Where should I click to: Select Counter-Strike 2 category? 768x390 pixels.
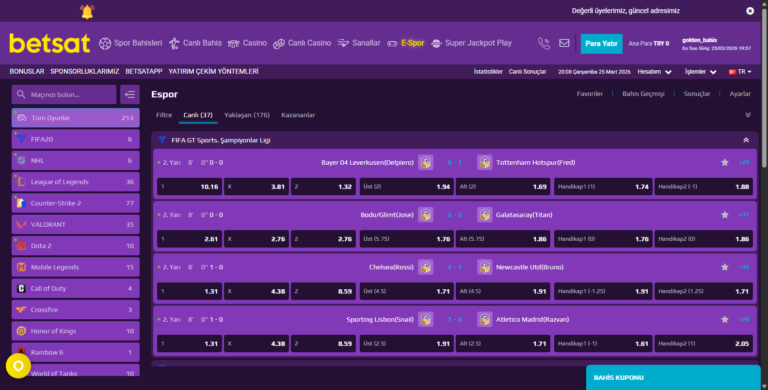pyautogui.click(x=75, y=203)
